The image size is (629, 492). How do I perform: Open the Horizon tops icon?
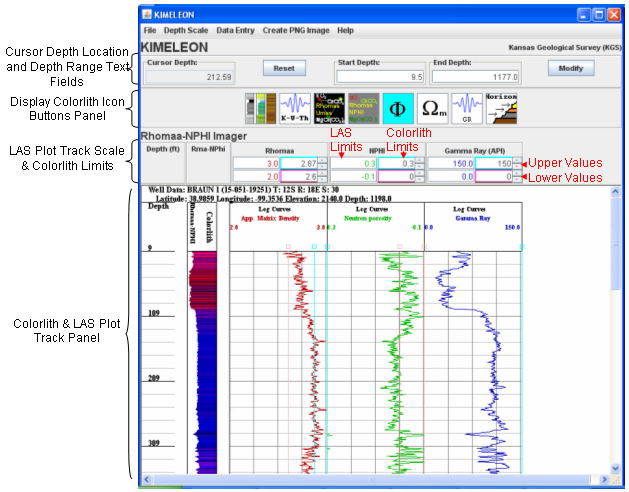click(x=501, y=108)
